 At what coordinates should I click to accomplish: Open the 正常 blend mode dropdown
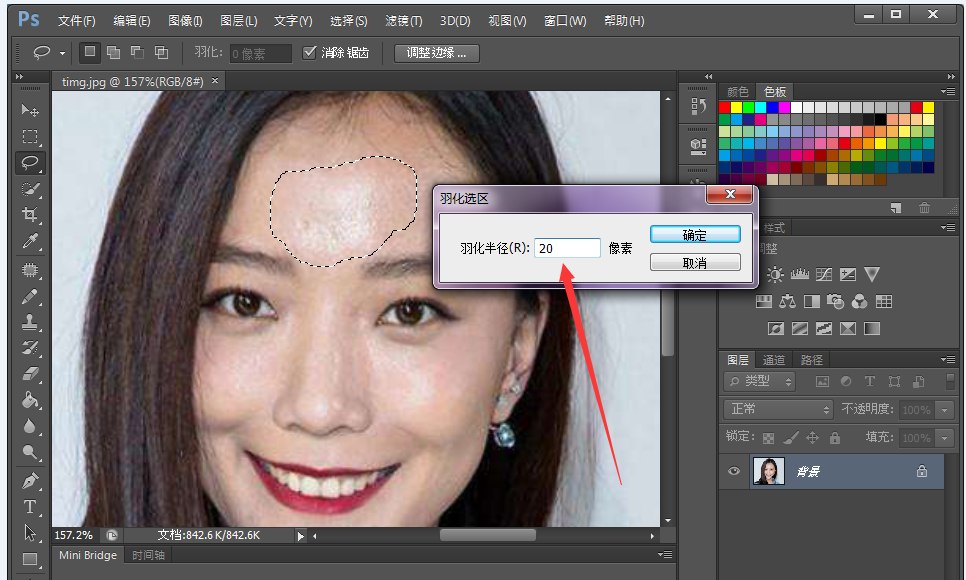coord(778,409)
